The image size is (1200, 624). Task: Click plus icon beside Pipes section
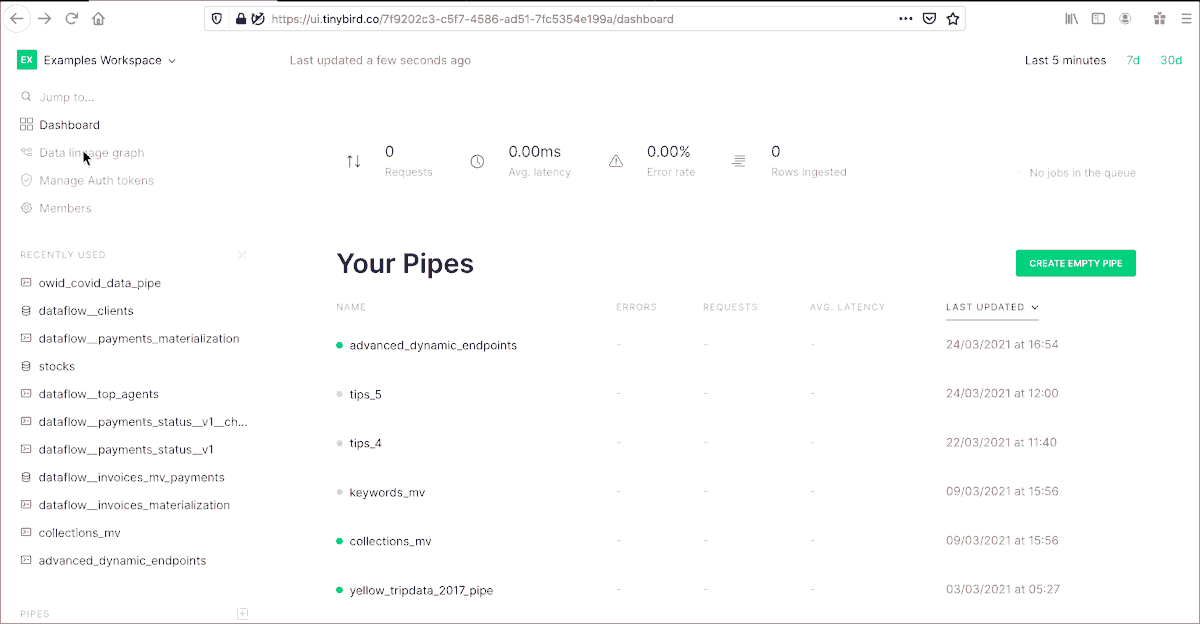click(x=242, y=613)
